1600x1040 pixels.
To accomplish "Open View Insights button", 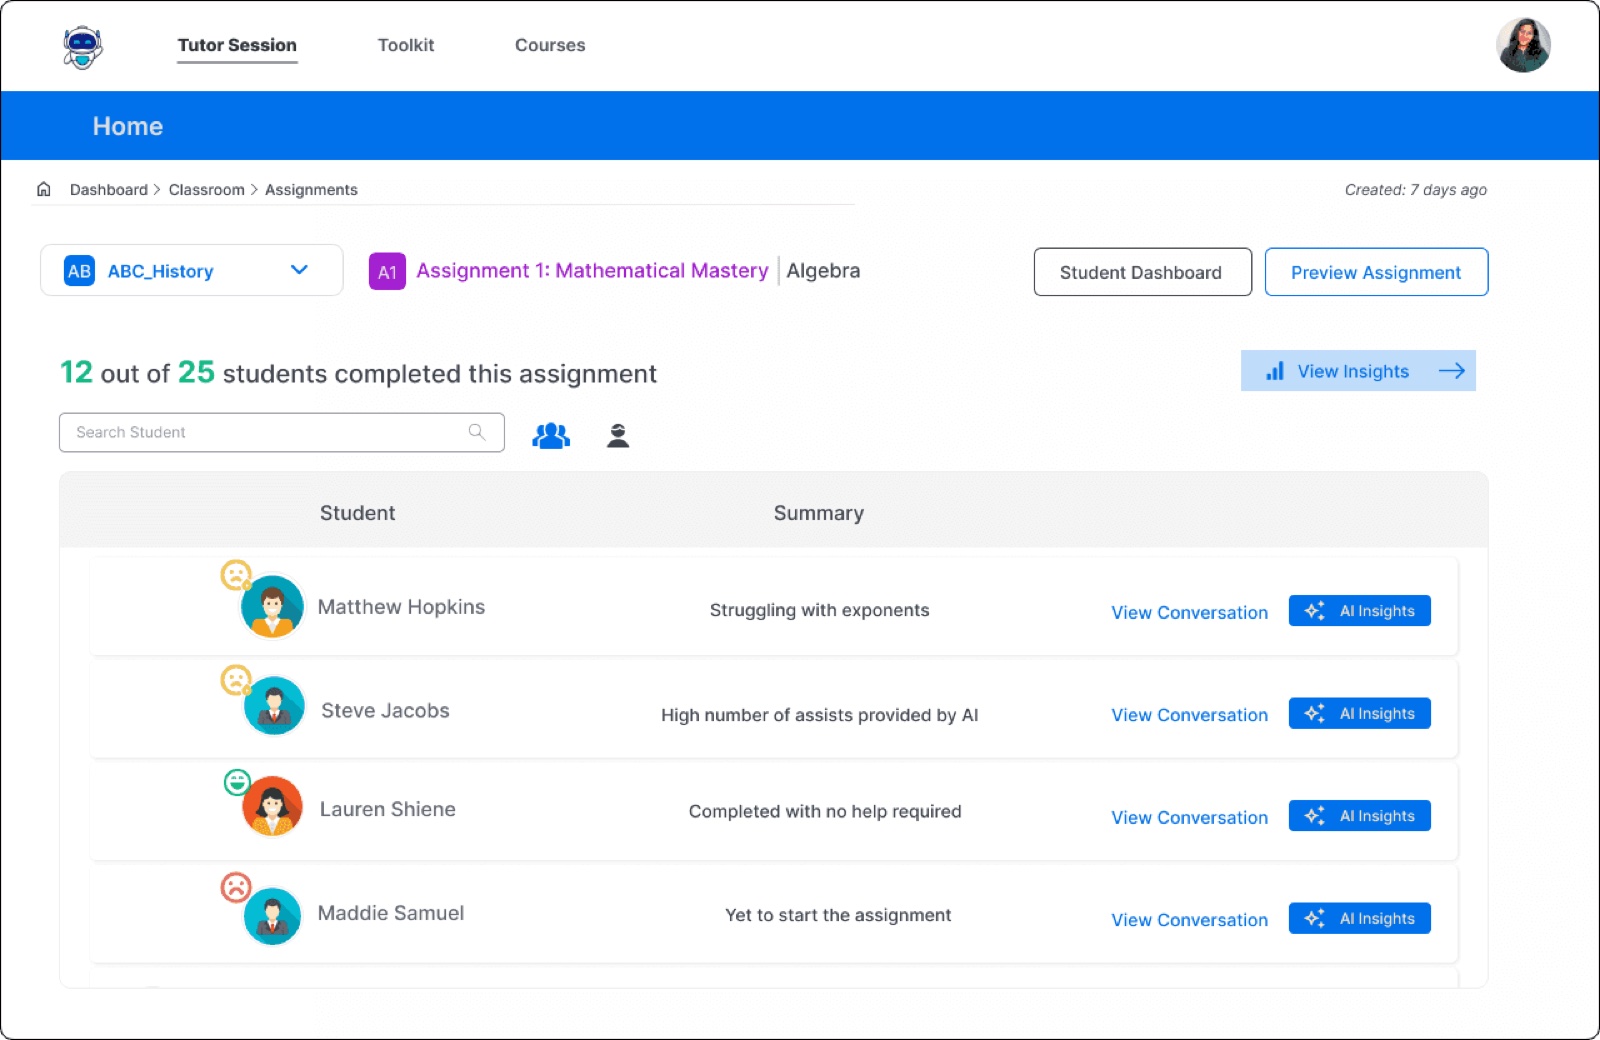I will coord(1358,371).
